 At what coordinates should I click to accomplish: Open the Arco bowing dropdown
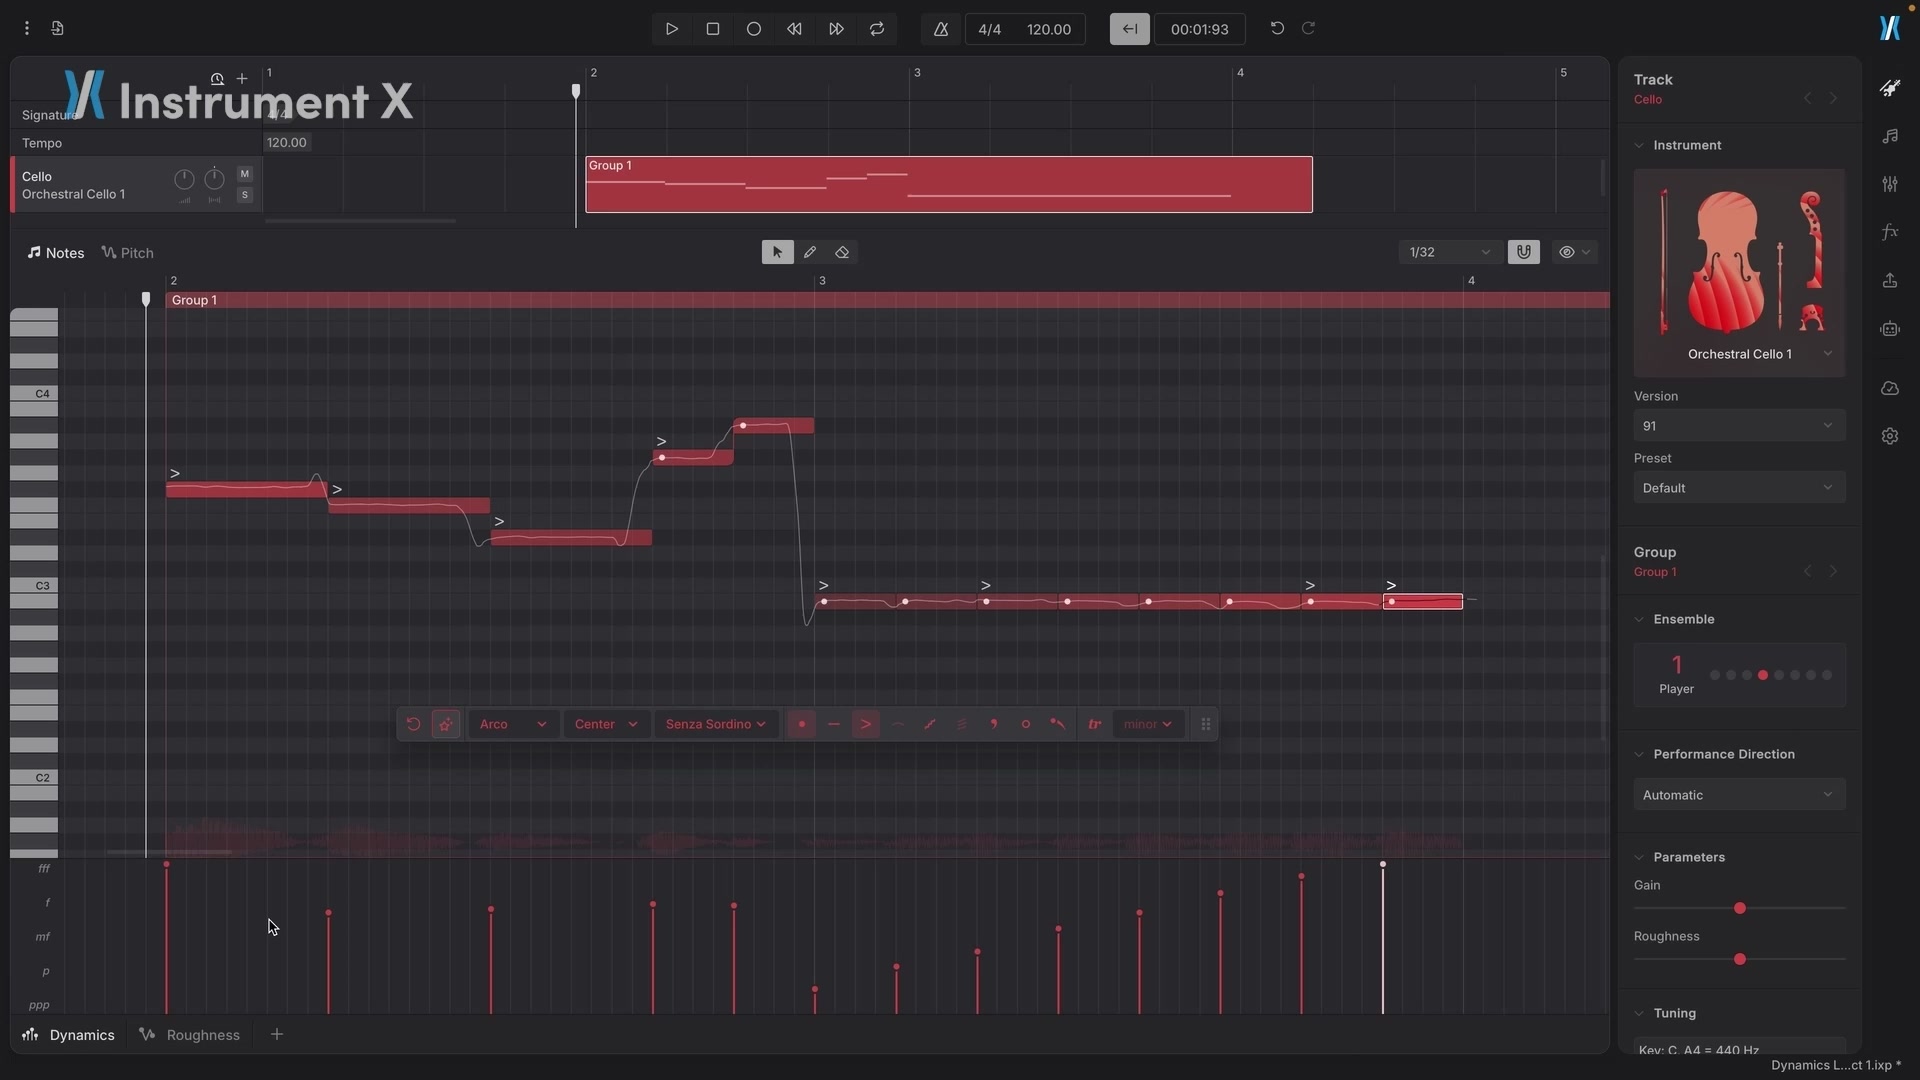(512, 724)
